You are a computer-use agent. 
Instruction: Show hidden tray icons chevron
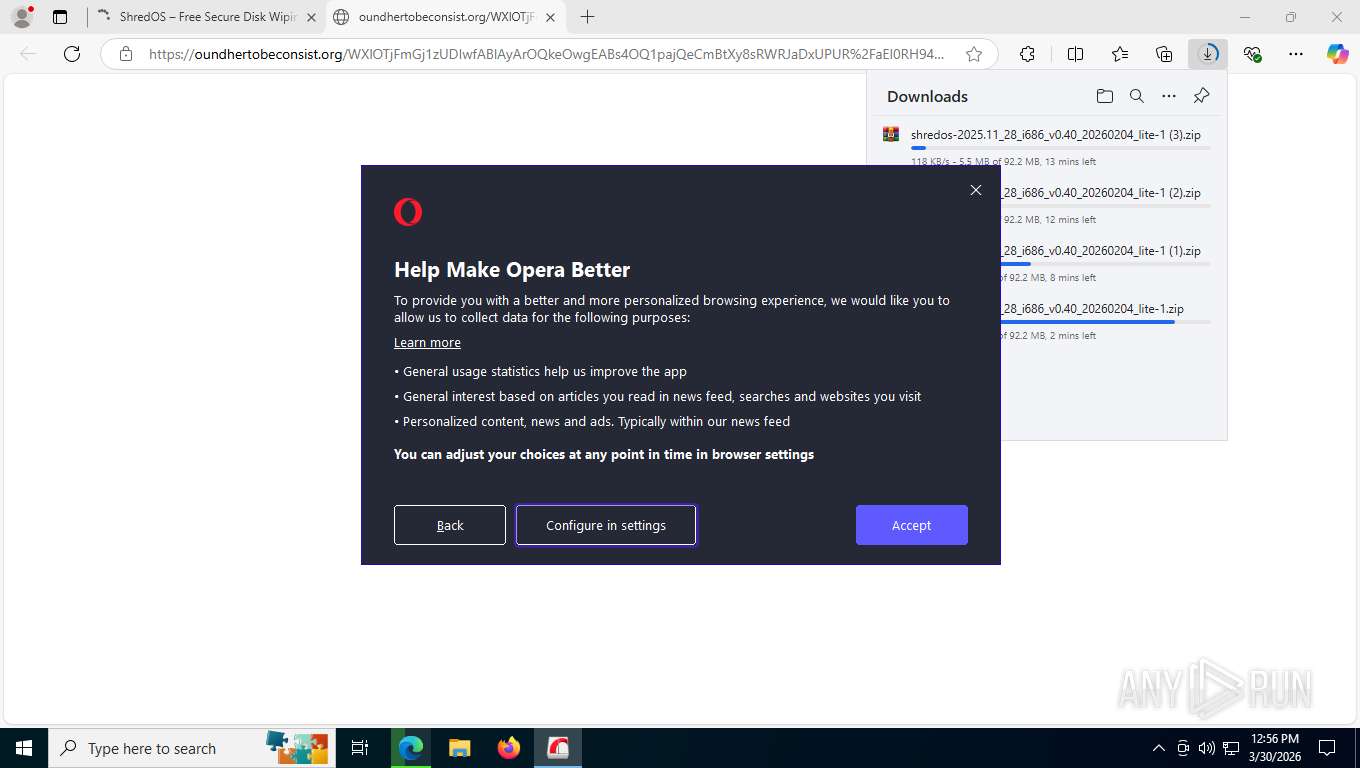pyautogui.click(x=1159, y=748)
